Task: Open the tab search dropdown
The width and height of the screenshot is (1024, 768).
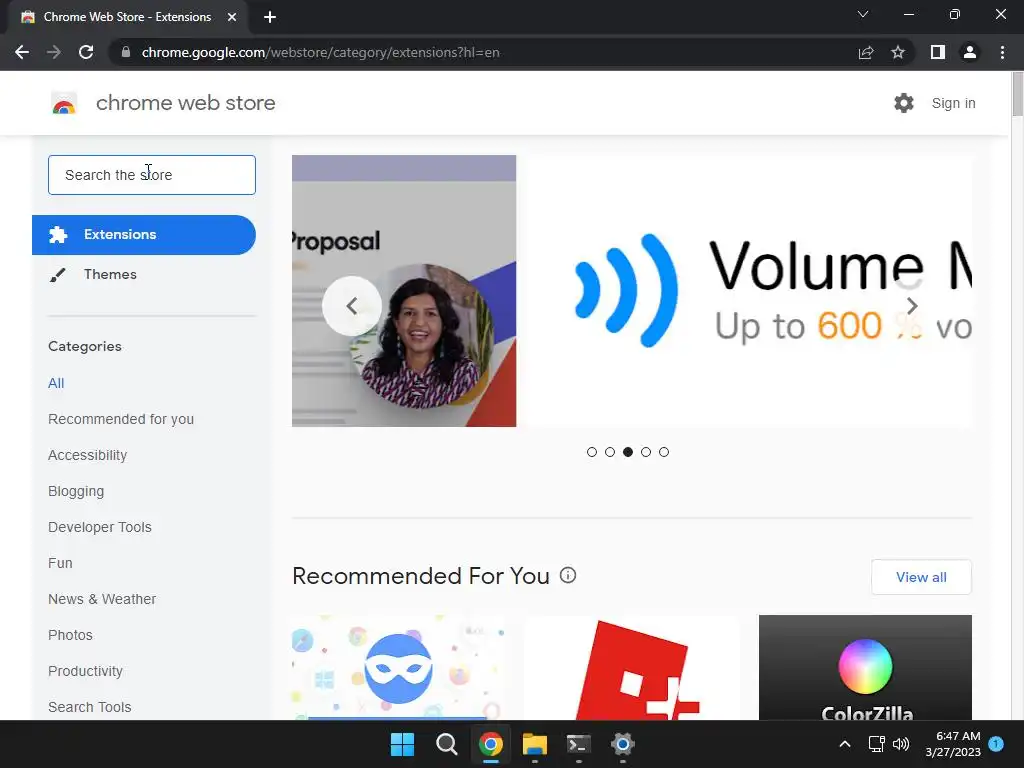Action: click(x=863, y=14)
